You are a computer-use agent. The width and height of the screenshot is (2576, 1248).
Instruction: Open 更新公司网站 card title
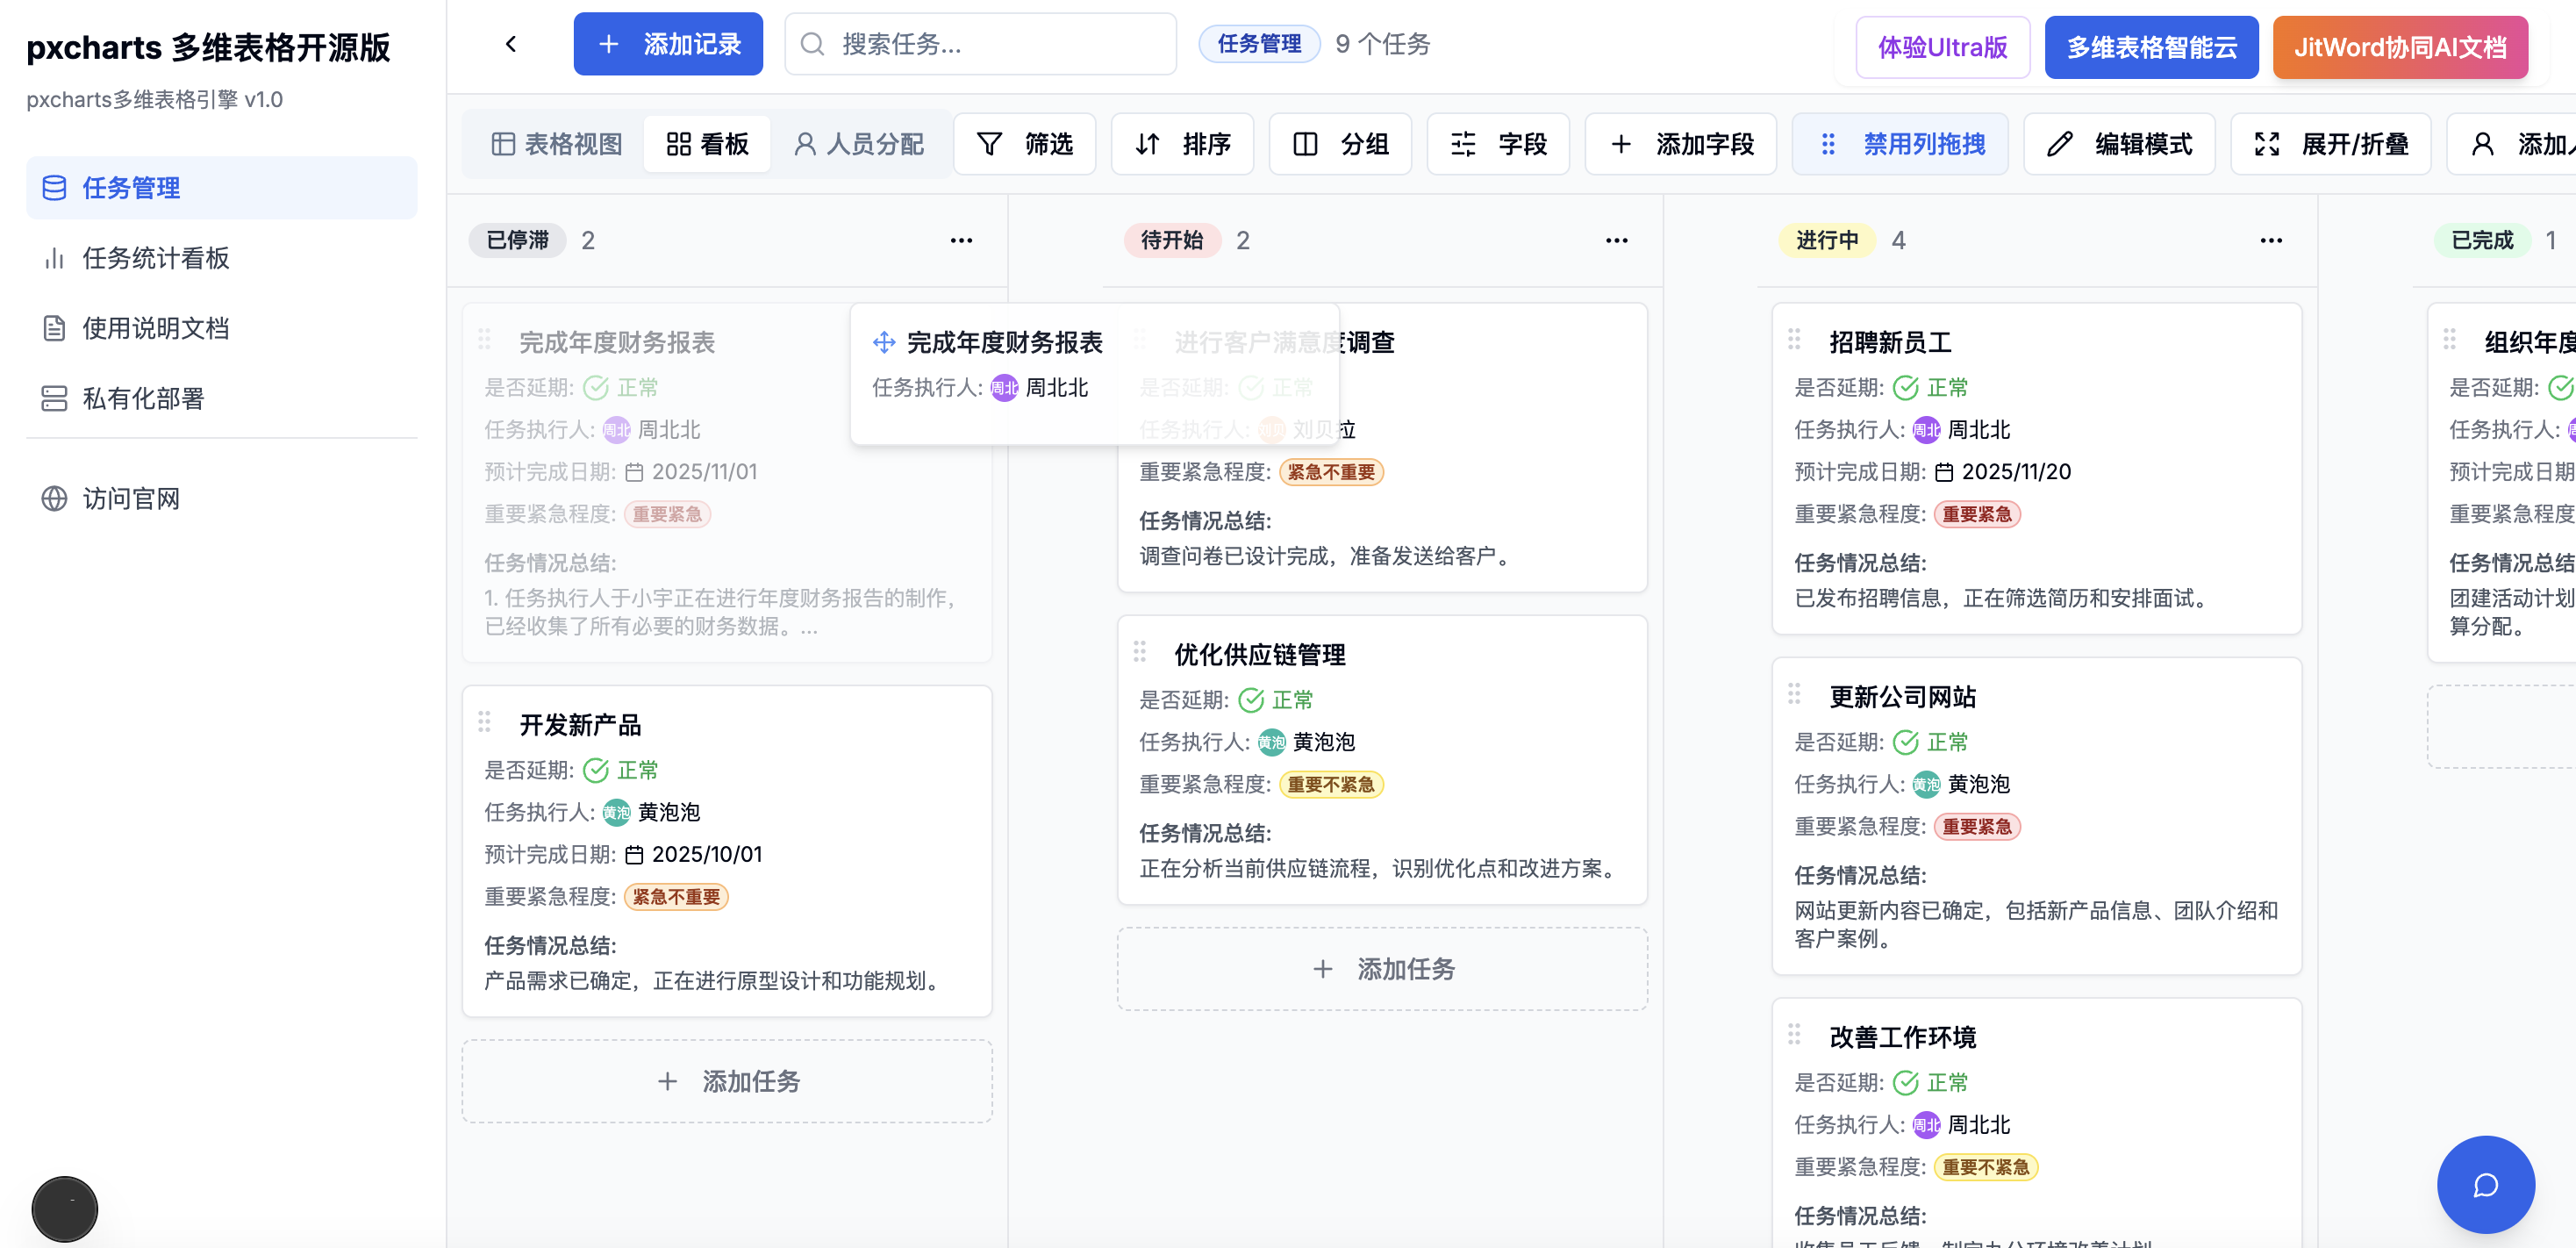tap(1902, 696)
